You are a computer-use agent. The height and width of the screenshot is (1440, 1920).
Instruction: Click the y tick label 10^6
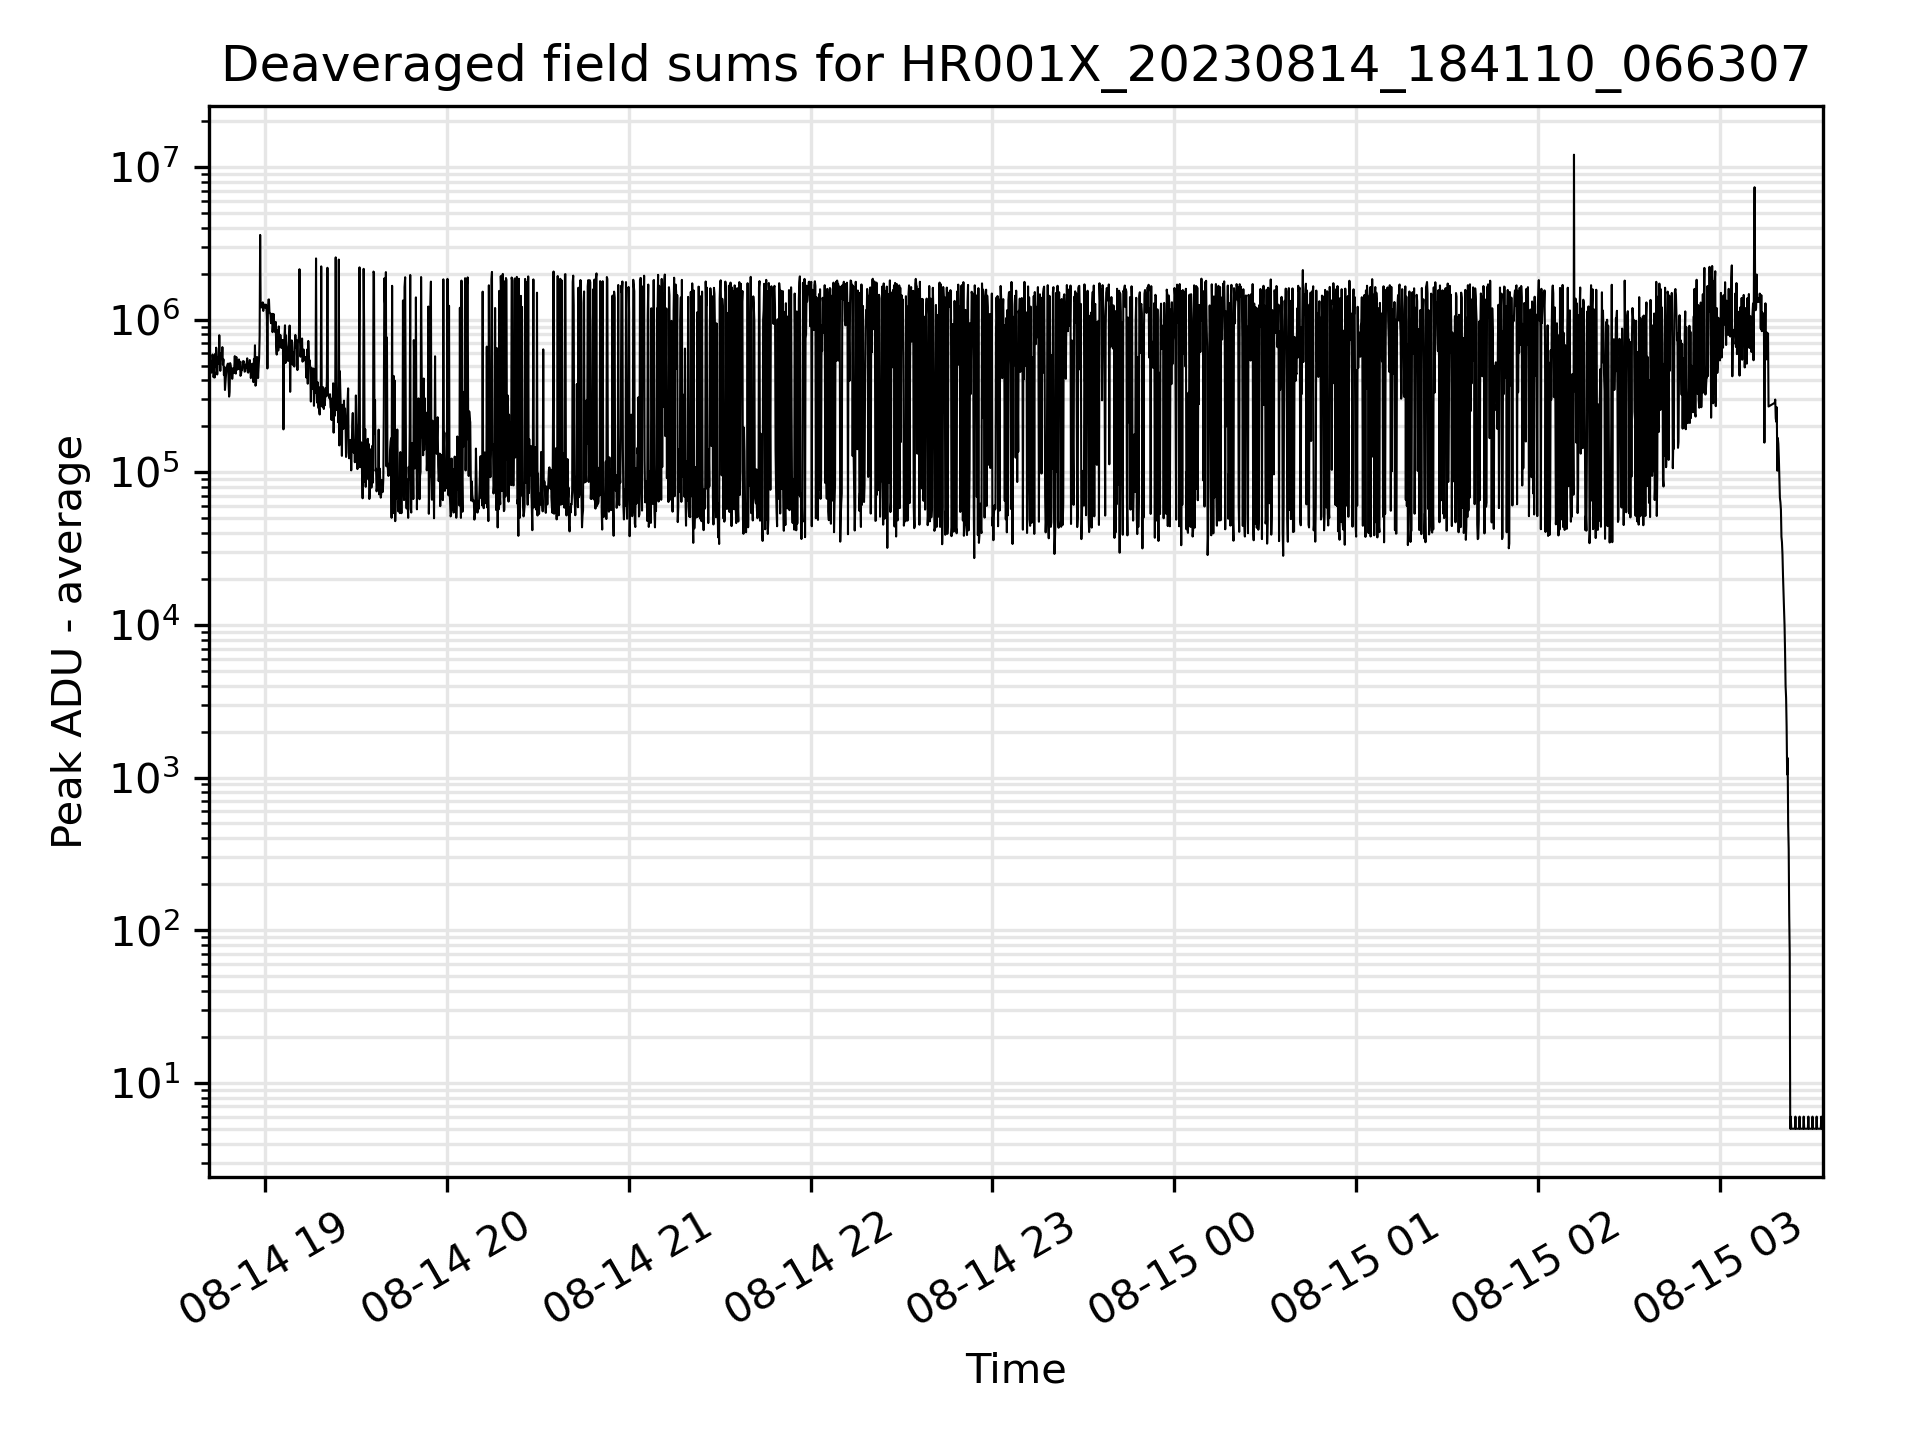tap(144, 319)
